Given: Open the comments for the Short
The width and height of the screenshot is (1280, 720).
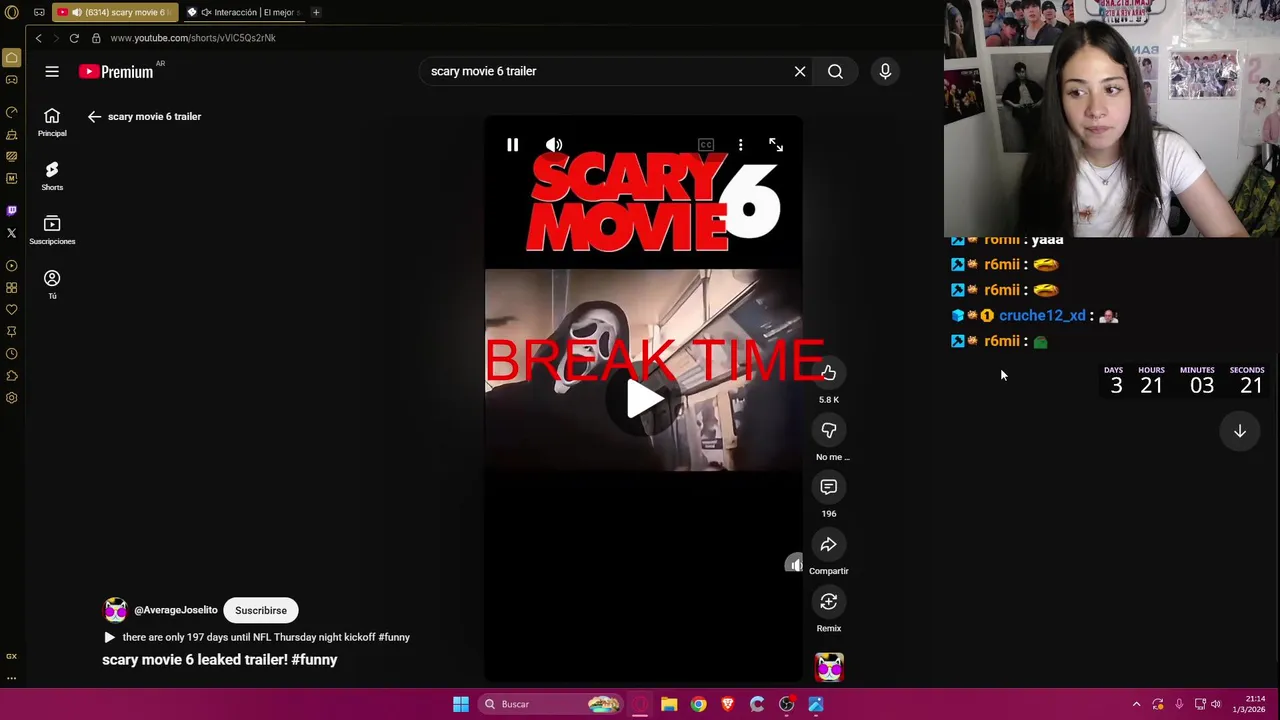Looking at the screenshot, I should [829, 487].
